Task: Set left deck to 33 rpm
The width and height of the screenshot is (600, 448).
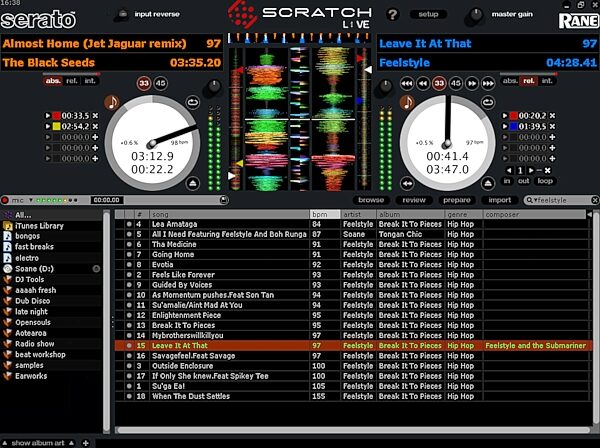Action: 144,83
